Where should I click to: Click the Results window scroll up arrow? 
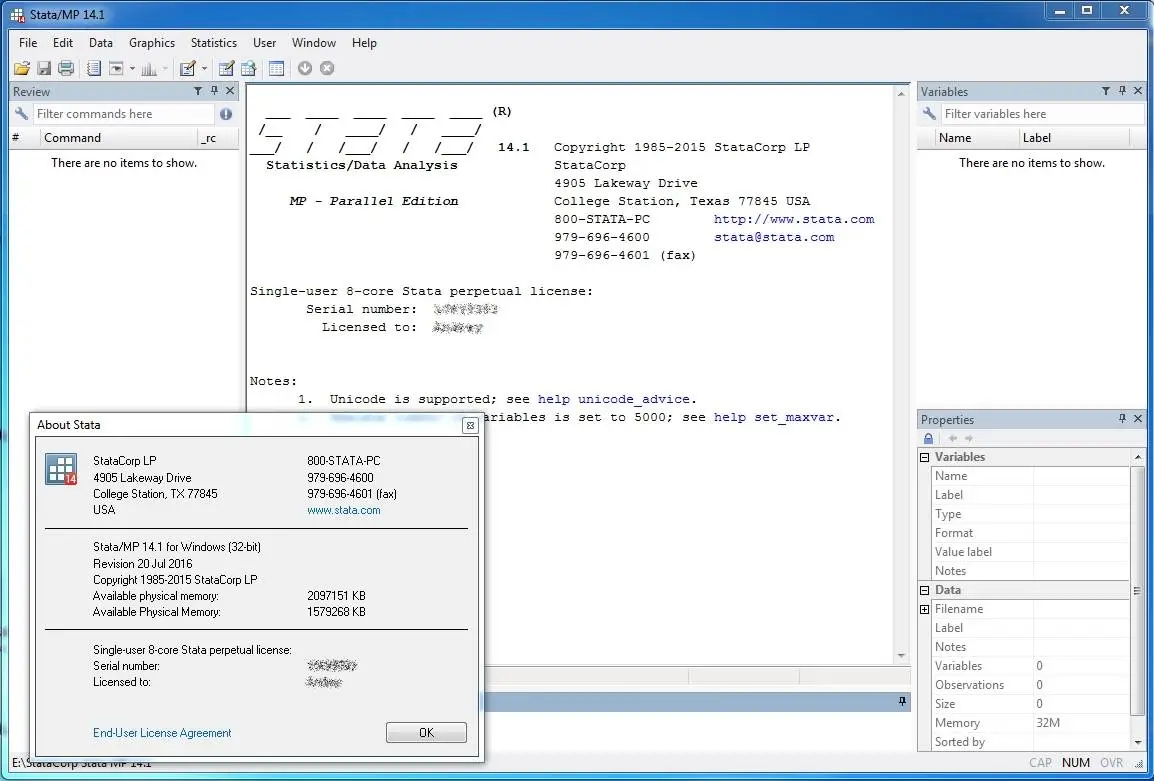pyautogui.click(x=902, y=93)
